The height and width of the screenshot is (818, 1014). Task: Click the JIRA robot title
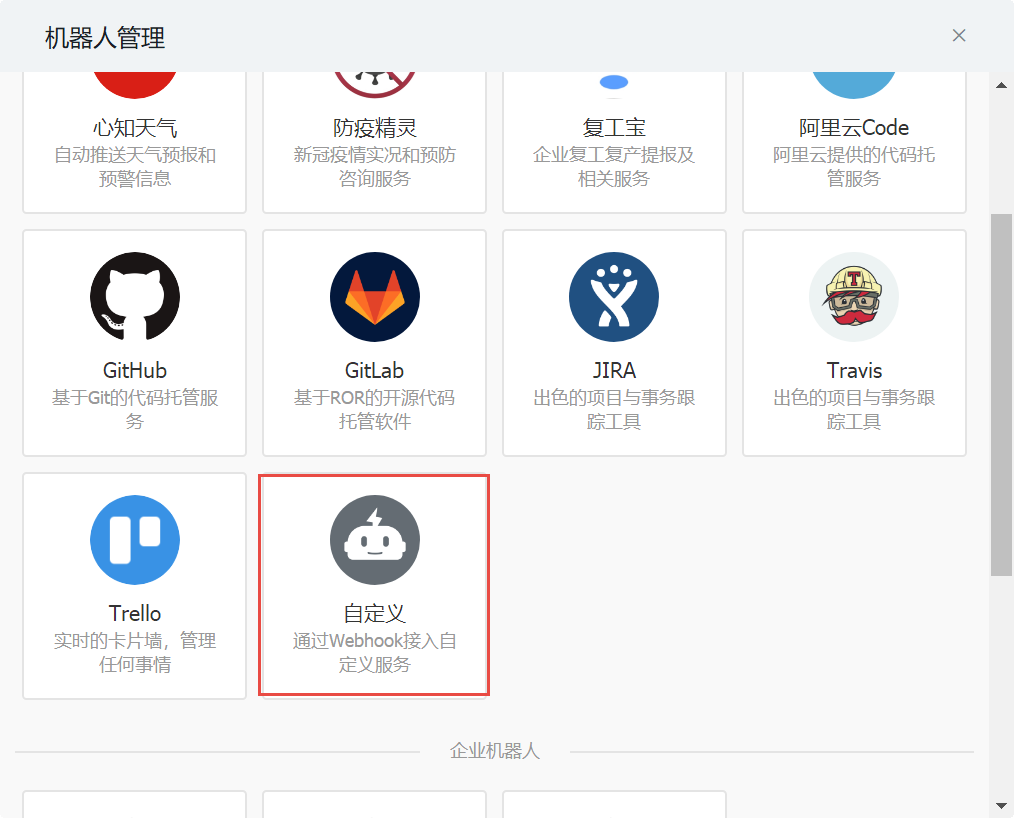point(614,371)
